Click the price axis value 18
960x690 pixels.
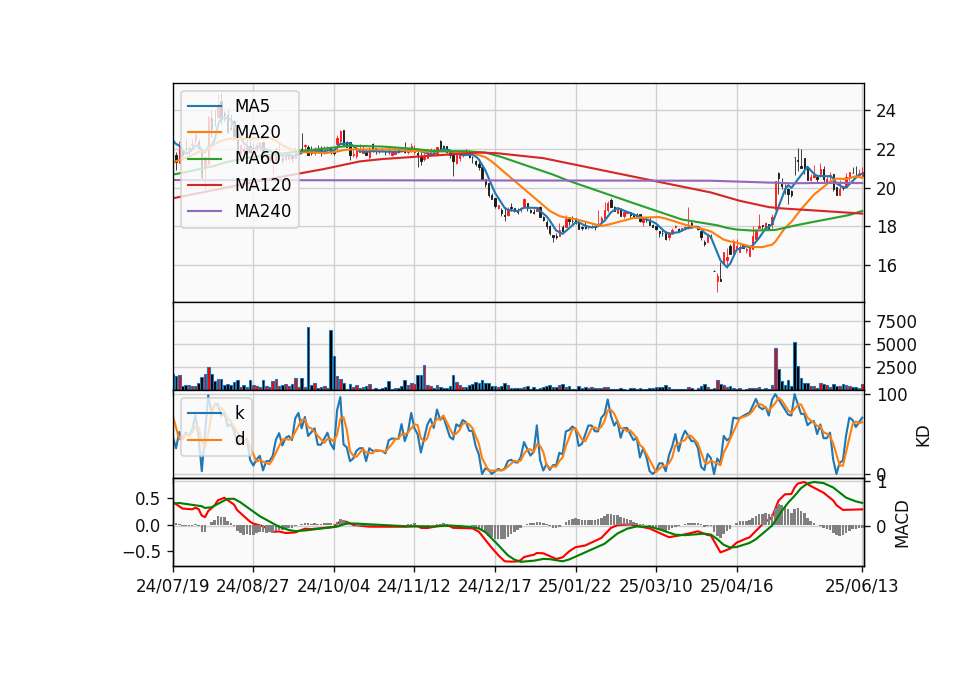pos(886,227)
